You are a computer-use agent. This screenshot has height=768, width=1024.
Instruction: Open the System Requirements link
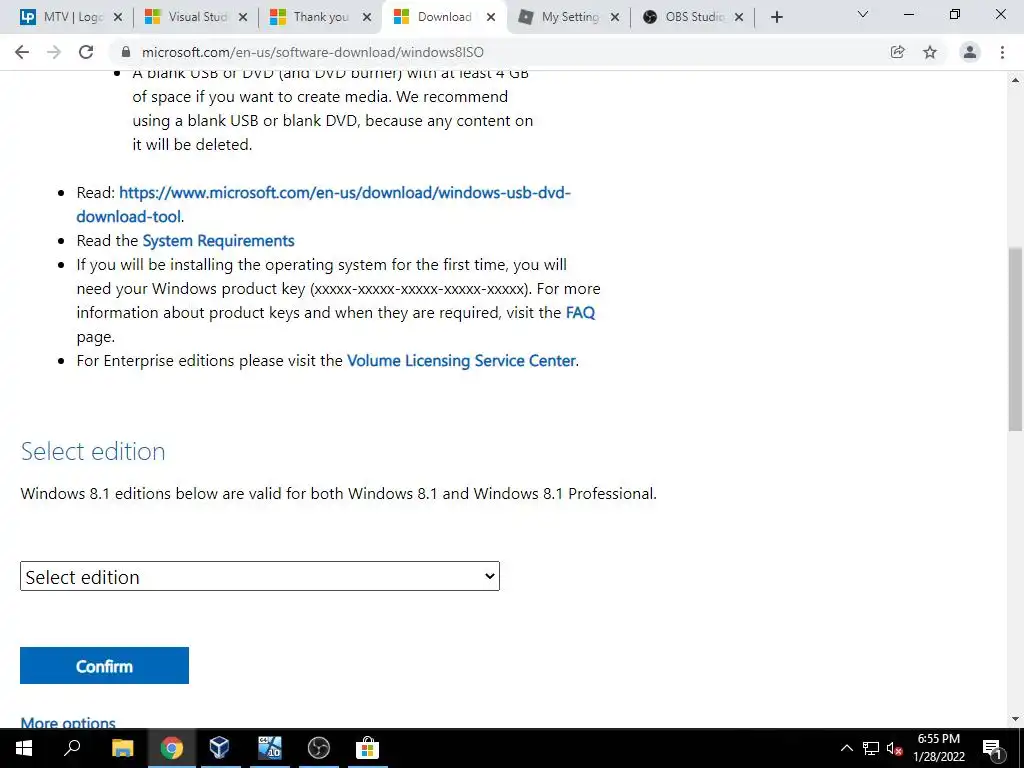pos(218,241)
